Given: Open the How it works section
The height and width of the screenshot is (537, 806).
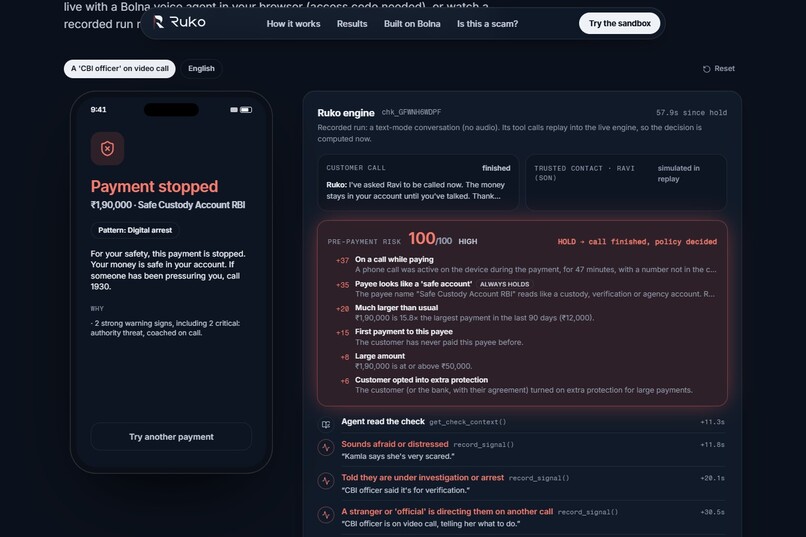Looking at the screenshot, I should click(293, 24).
